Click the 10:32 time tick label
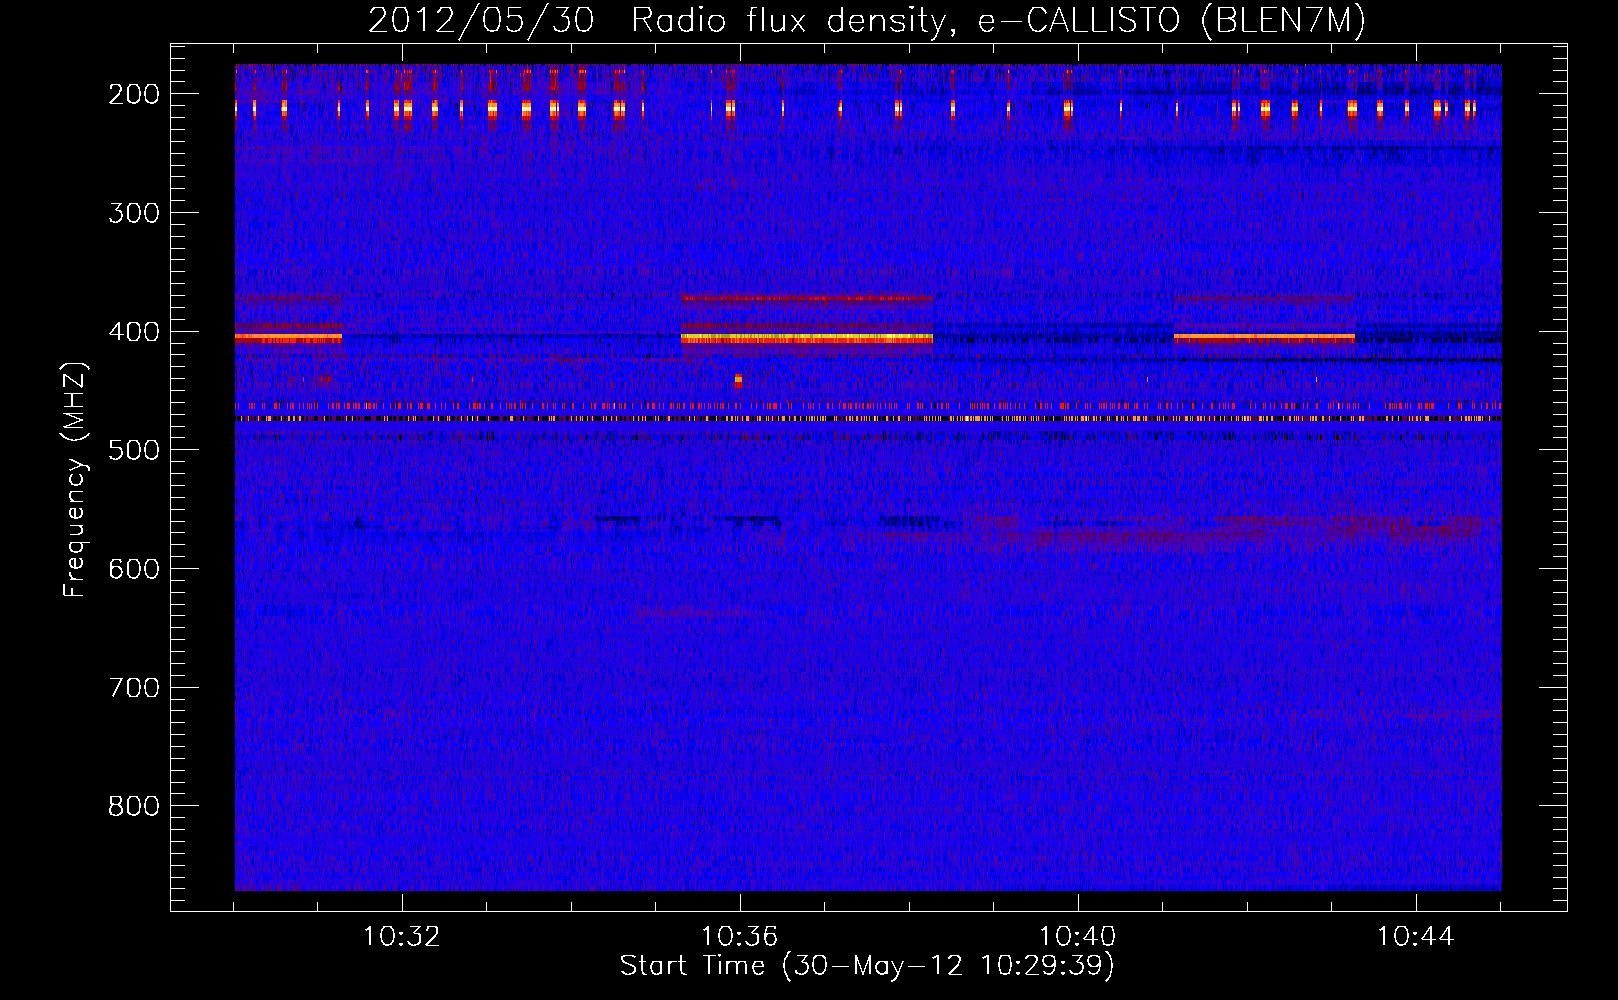The image size is (1618, 1000). coord(402,937)
